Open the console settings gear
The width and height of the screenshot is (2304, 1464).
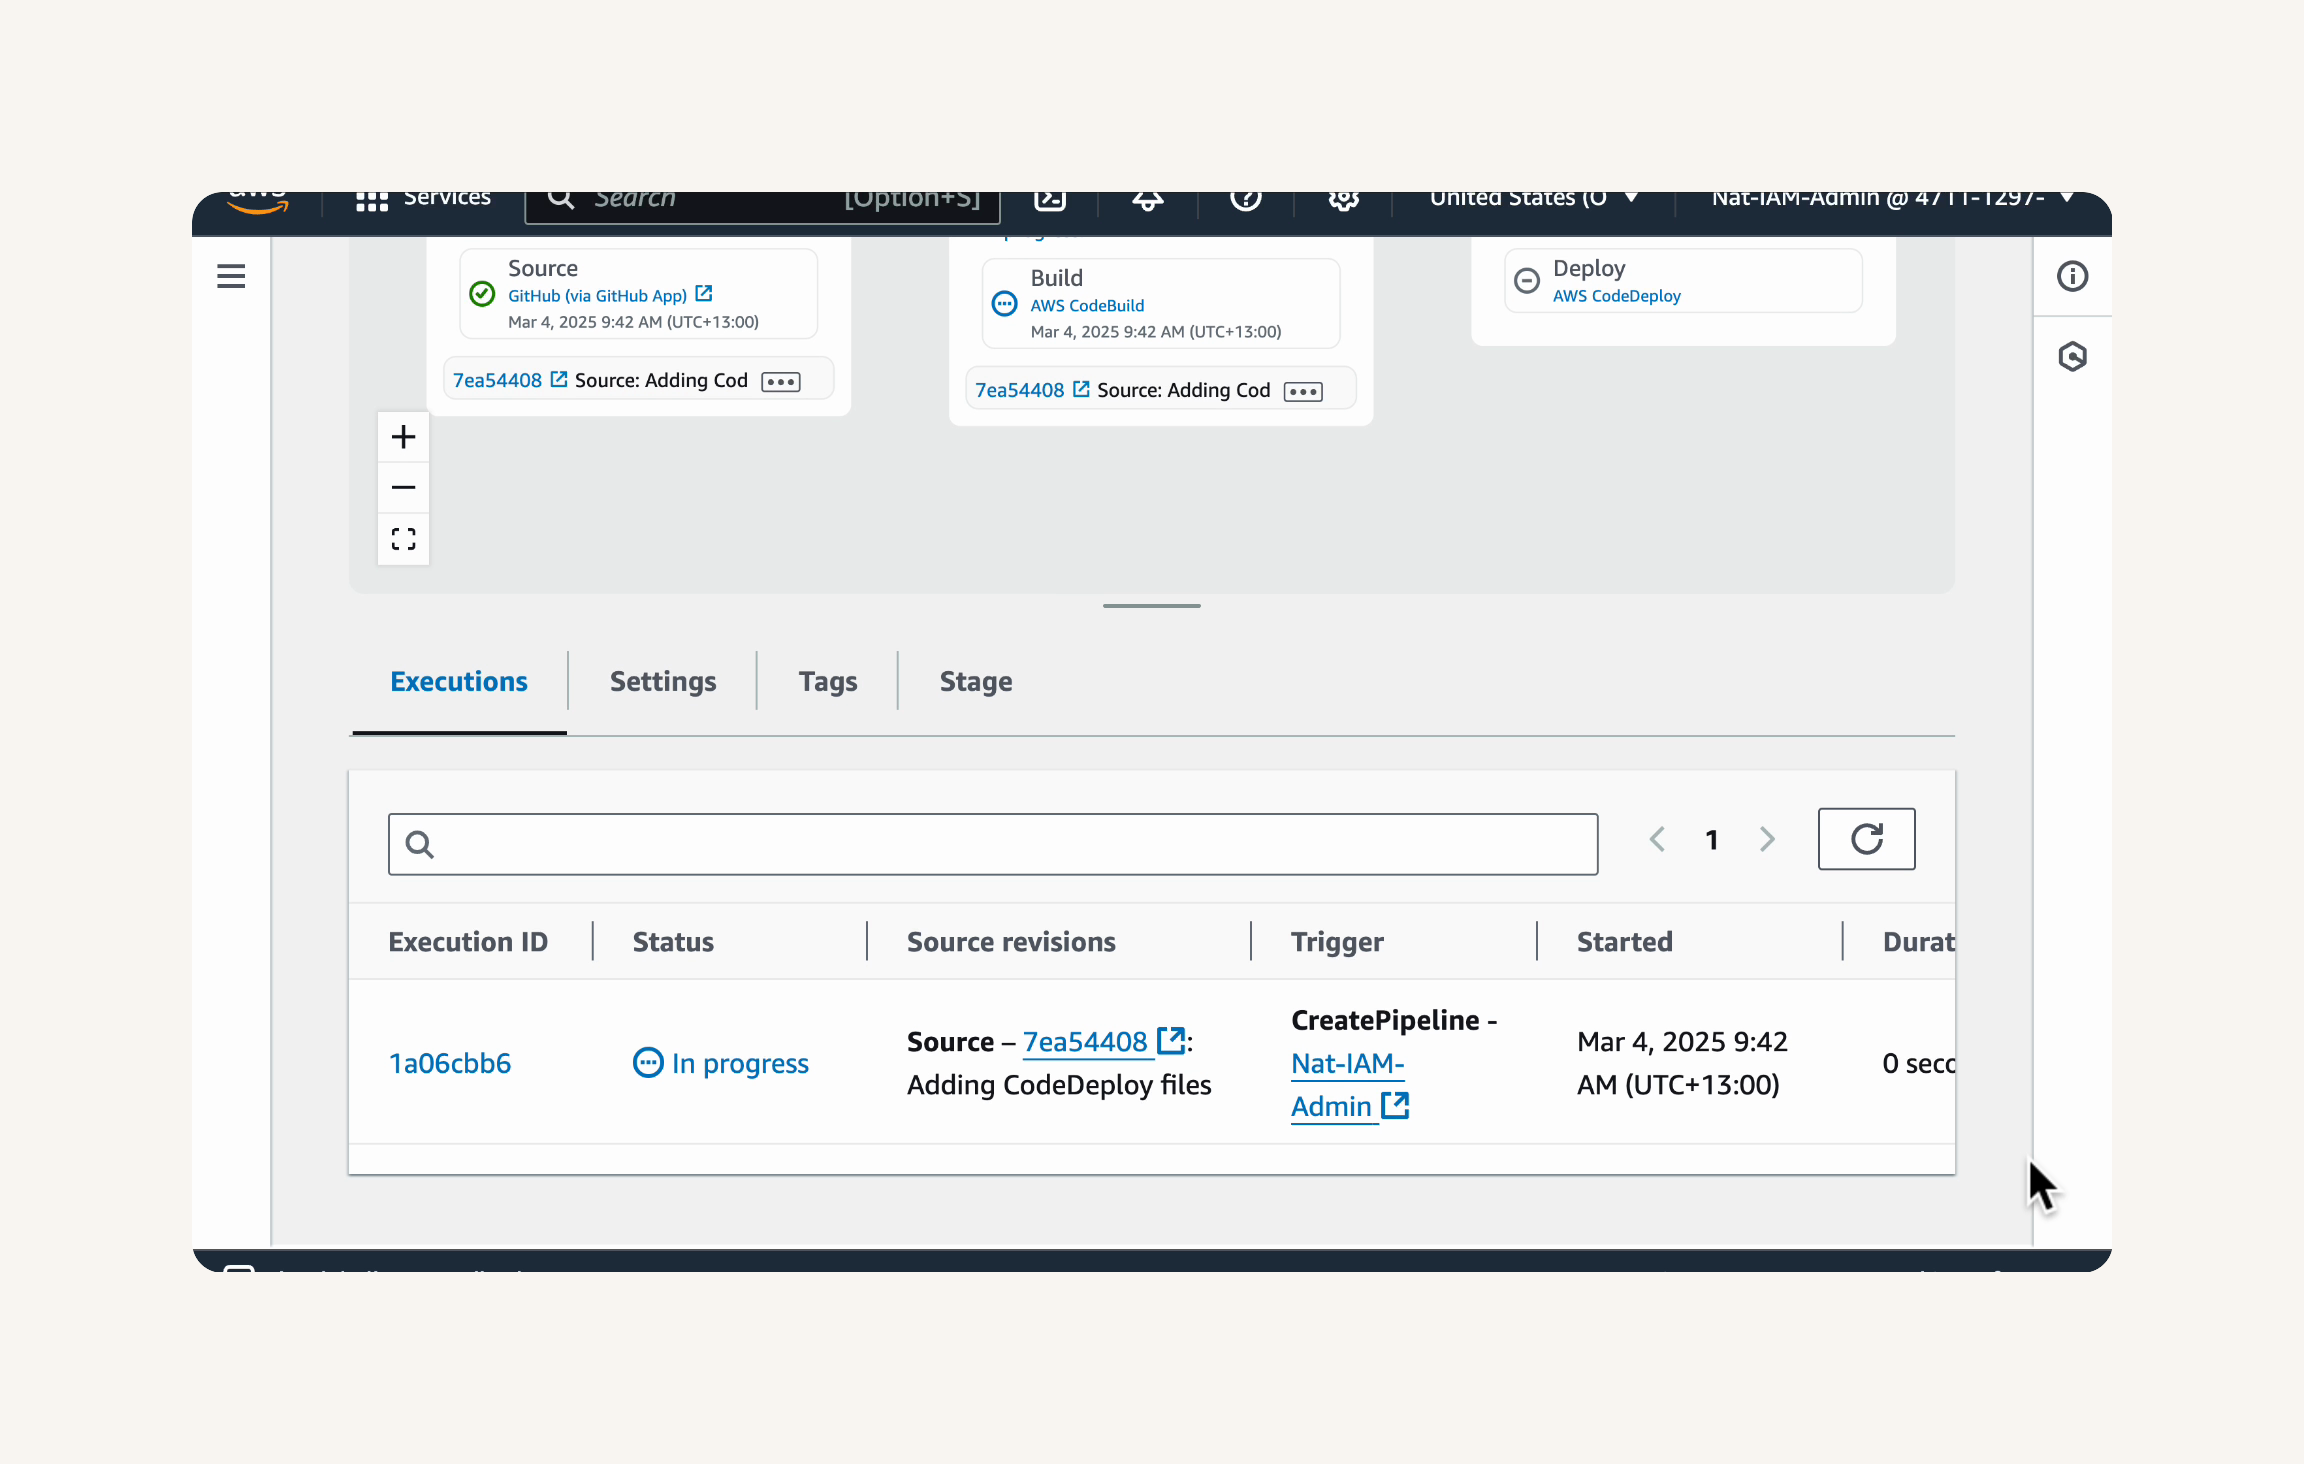[1343, 199]
